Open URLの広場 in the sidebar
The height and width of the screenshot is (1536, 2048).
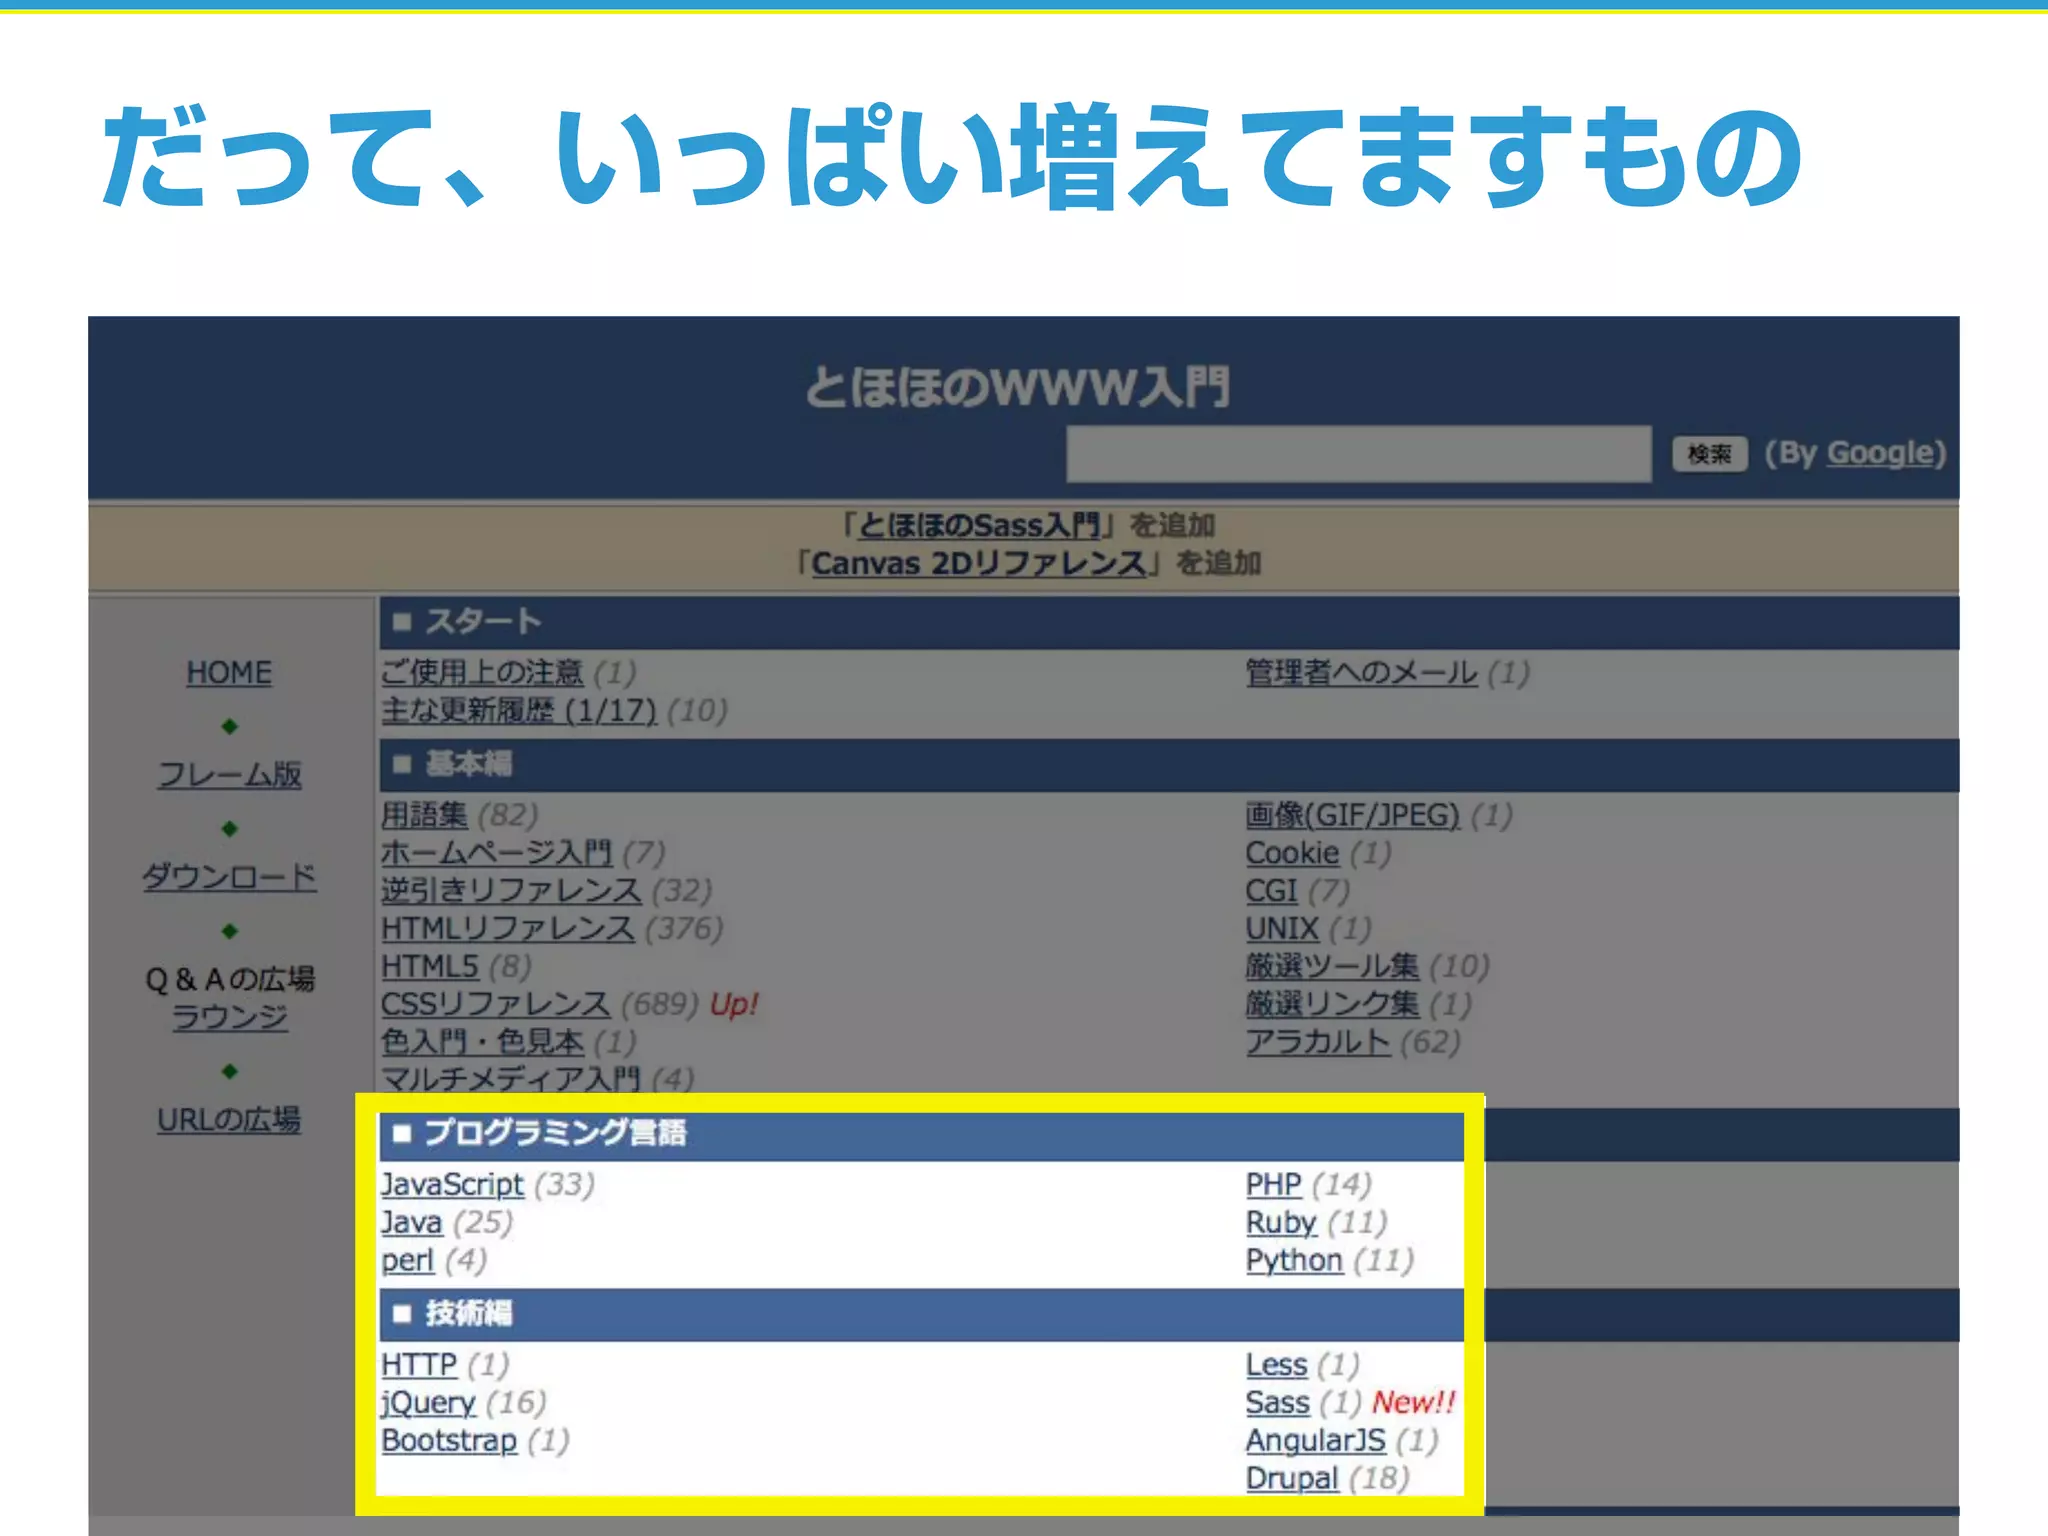coord(229,1120)
